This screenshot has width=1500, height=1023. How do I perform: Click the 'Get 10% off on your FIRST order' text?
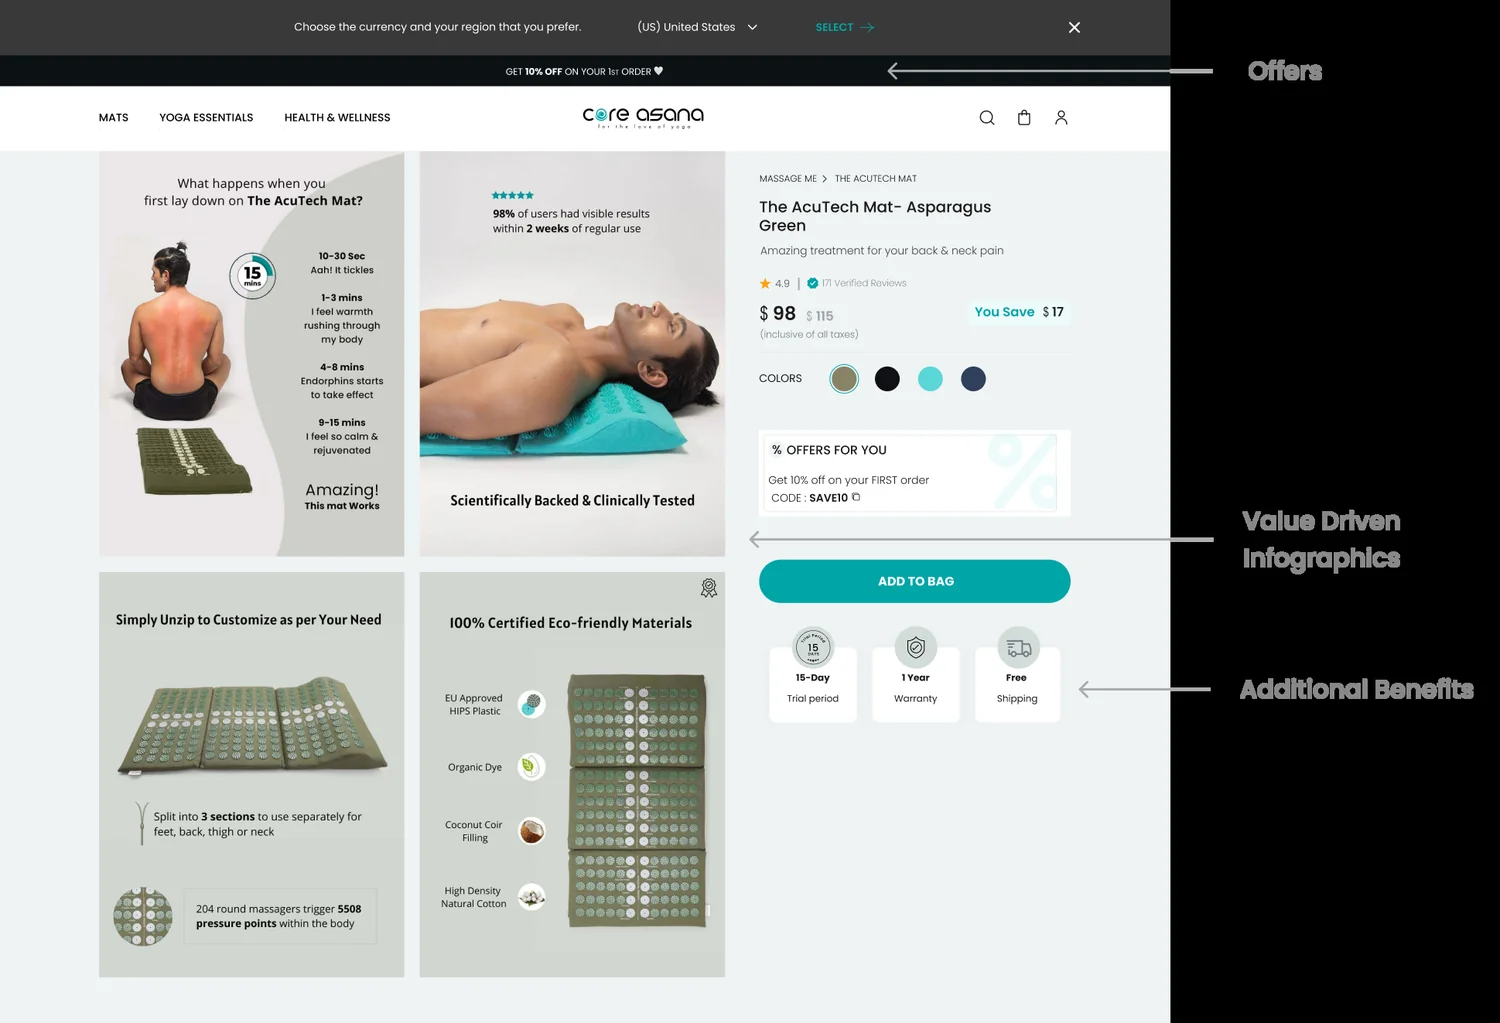[849, 480]
